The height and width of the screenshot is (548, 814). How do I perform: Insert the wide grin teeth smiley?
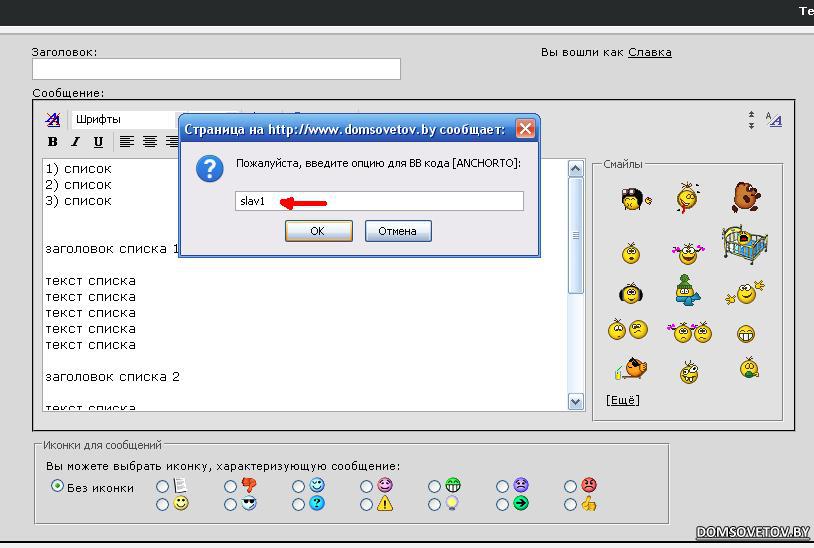click(745, 334)
